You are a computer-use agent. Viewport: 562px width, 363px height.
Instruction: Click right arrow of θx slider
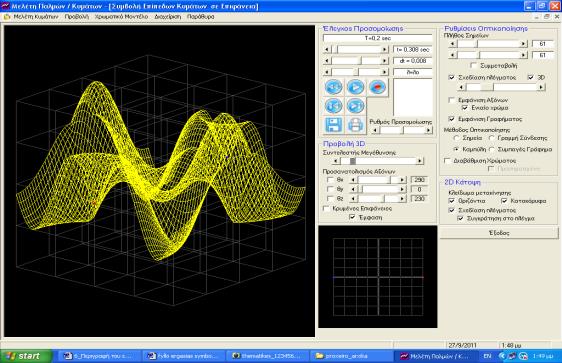click(x=402, y=180)
